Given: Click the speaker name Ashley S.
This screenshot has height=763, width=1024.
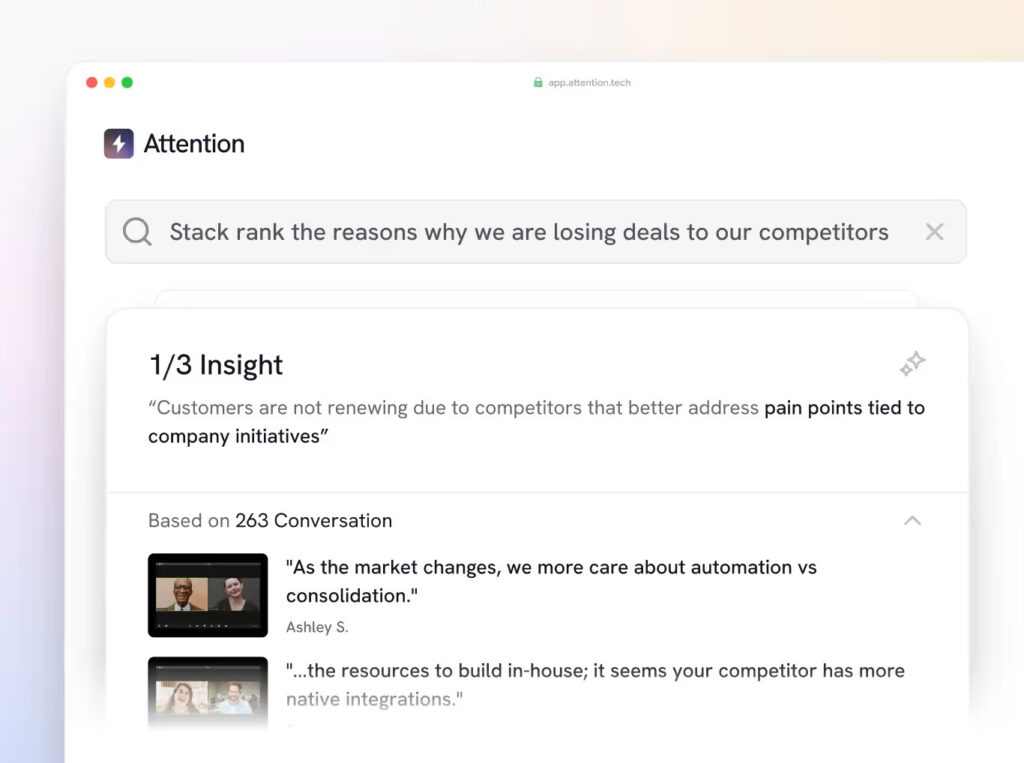Looking at the screenshot, I should pos(317,628).
